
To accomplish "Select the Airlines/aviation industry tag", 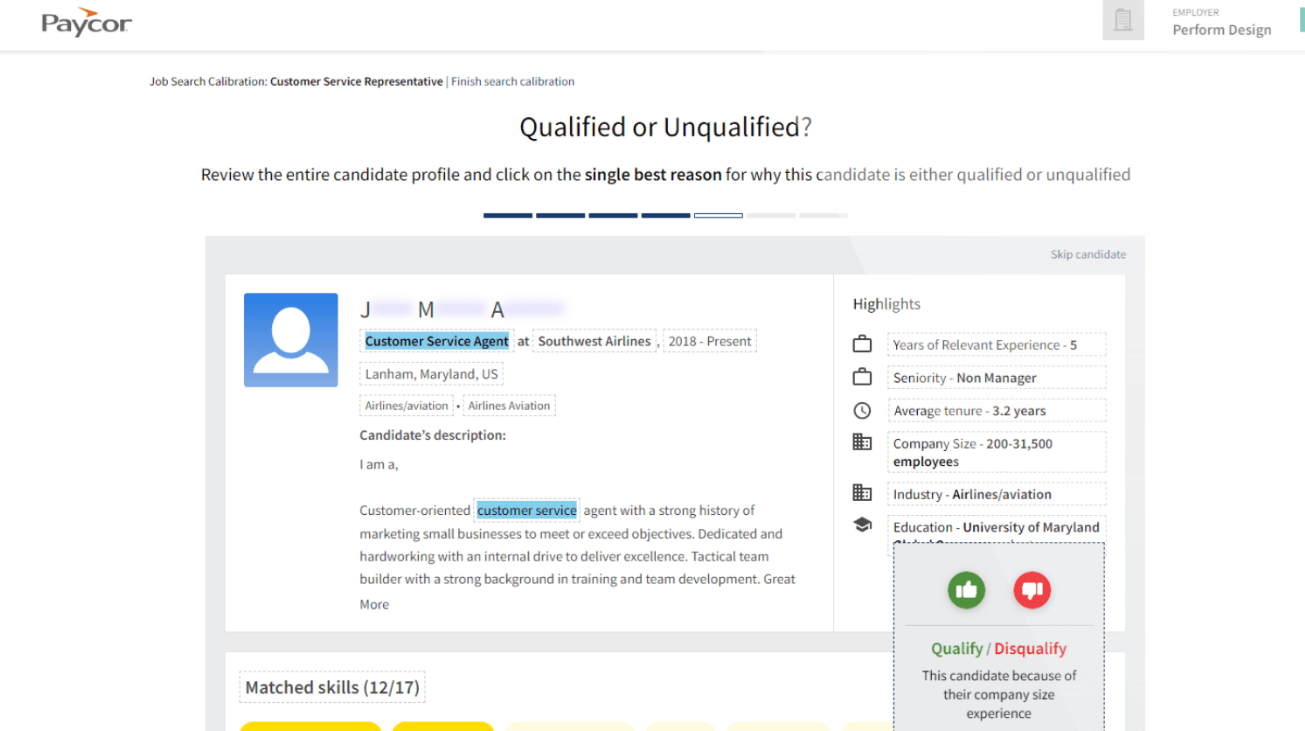I will pos(406,406).
